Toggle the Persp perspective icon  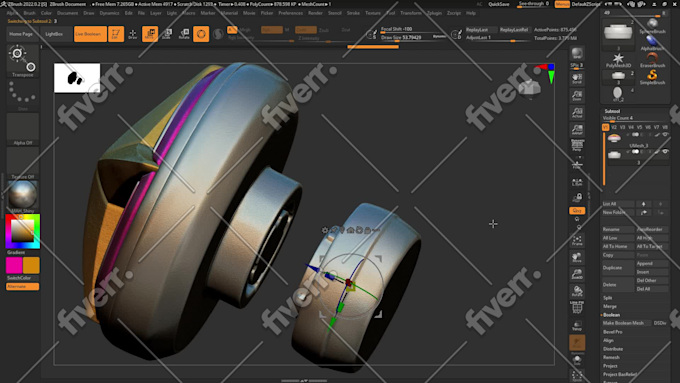coord(577,146)
